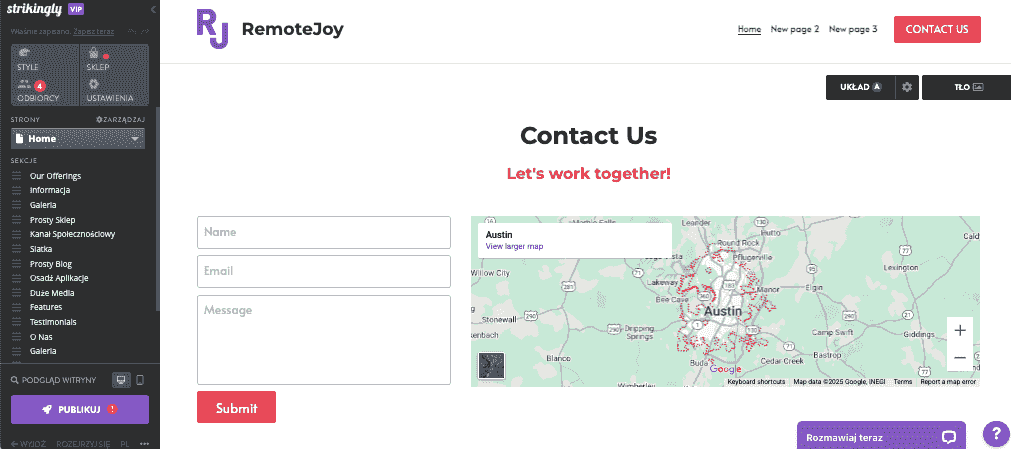Click View larger map link
Image resolution: width=1011 pixels, height=449 pixels.
coord(515,246)
